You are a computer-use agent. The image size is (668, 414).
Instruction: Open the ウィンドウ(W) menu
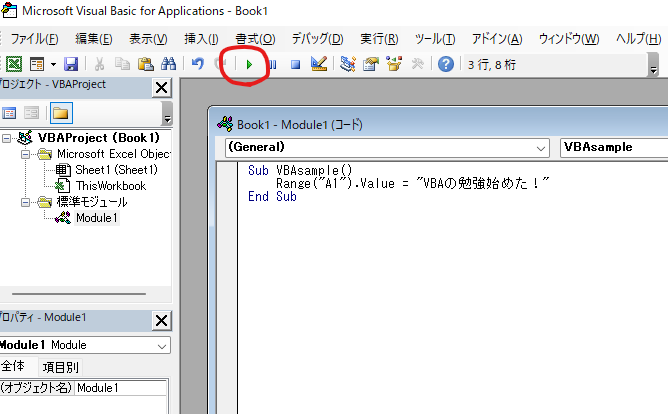tap(569, 39)
